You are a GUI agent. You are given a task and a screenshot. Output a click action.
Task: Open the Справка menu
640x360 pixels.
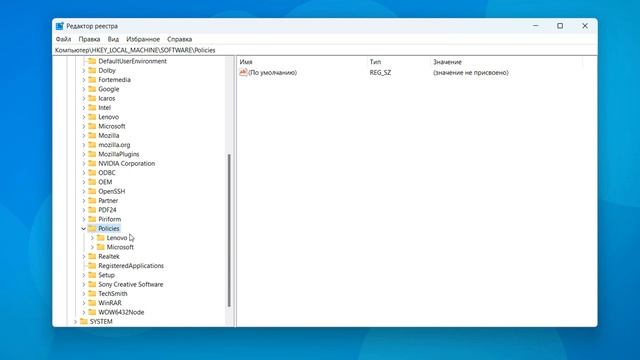coord(180,39)
